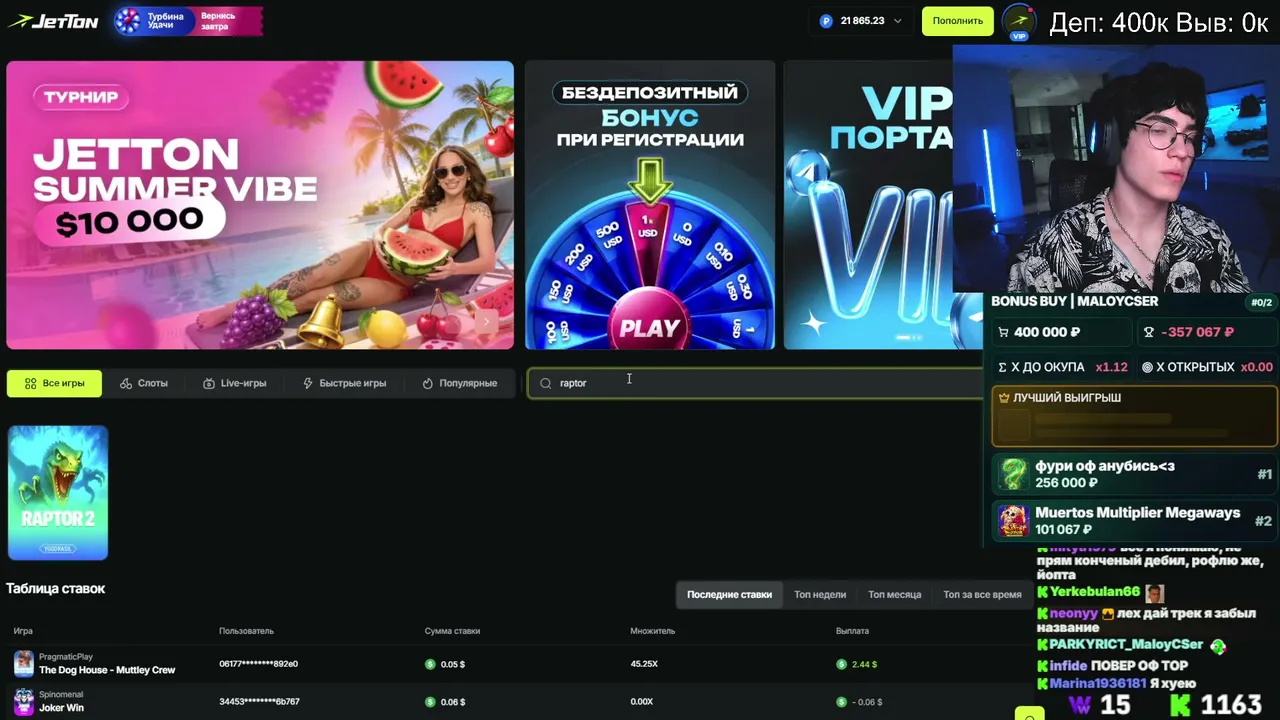The width and height of the screenshot is (1280, 720).
Task: Click user 06177********892e0 in bets table
Action: coord(258,664)
